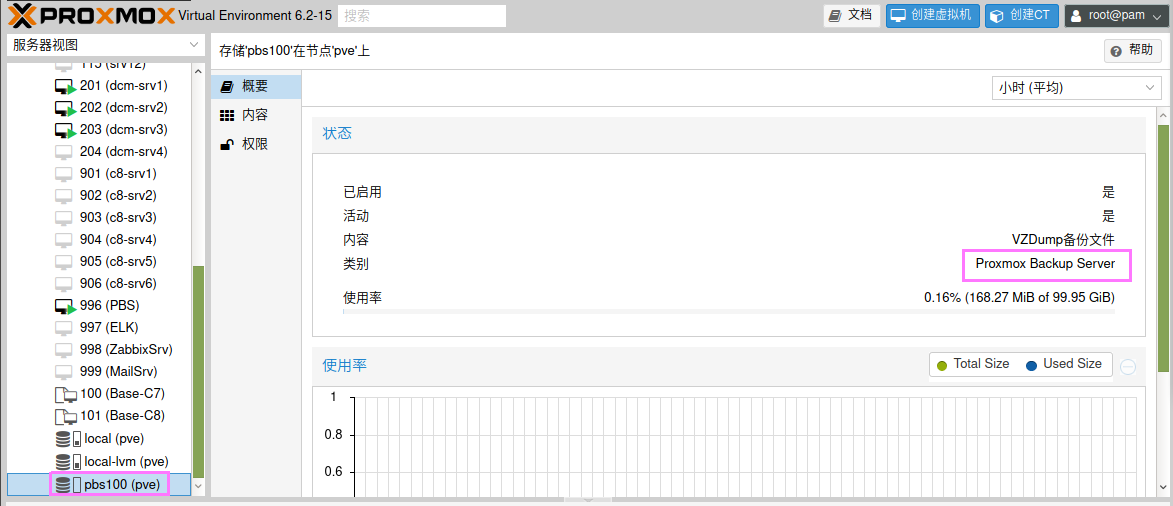The image size is (1173, 506).
Task: Click the template icon for 101 (Base-C8)
Action: coord(66,416)
